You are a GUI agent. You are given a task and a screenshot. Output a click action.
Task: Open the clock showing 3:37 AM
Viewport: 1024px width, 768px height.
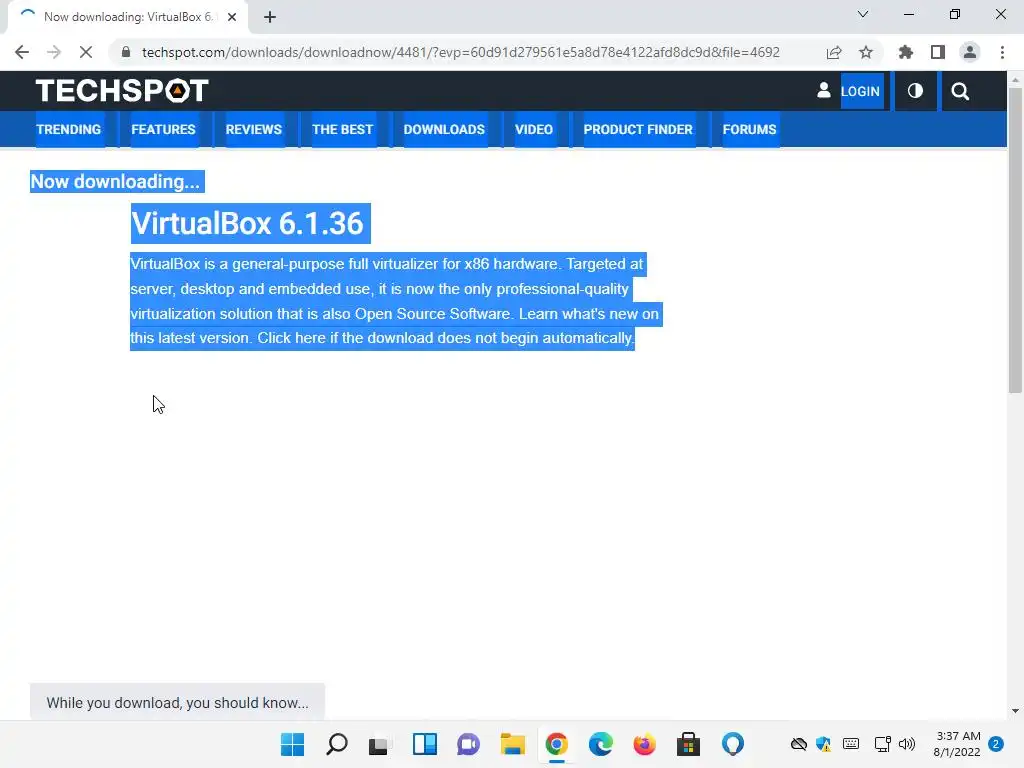(957, 744)
